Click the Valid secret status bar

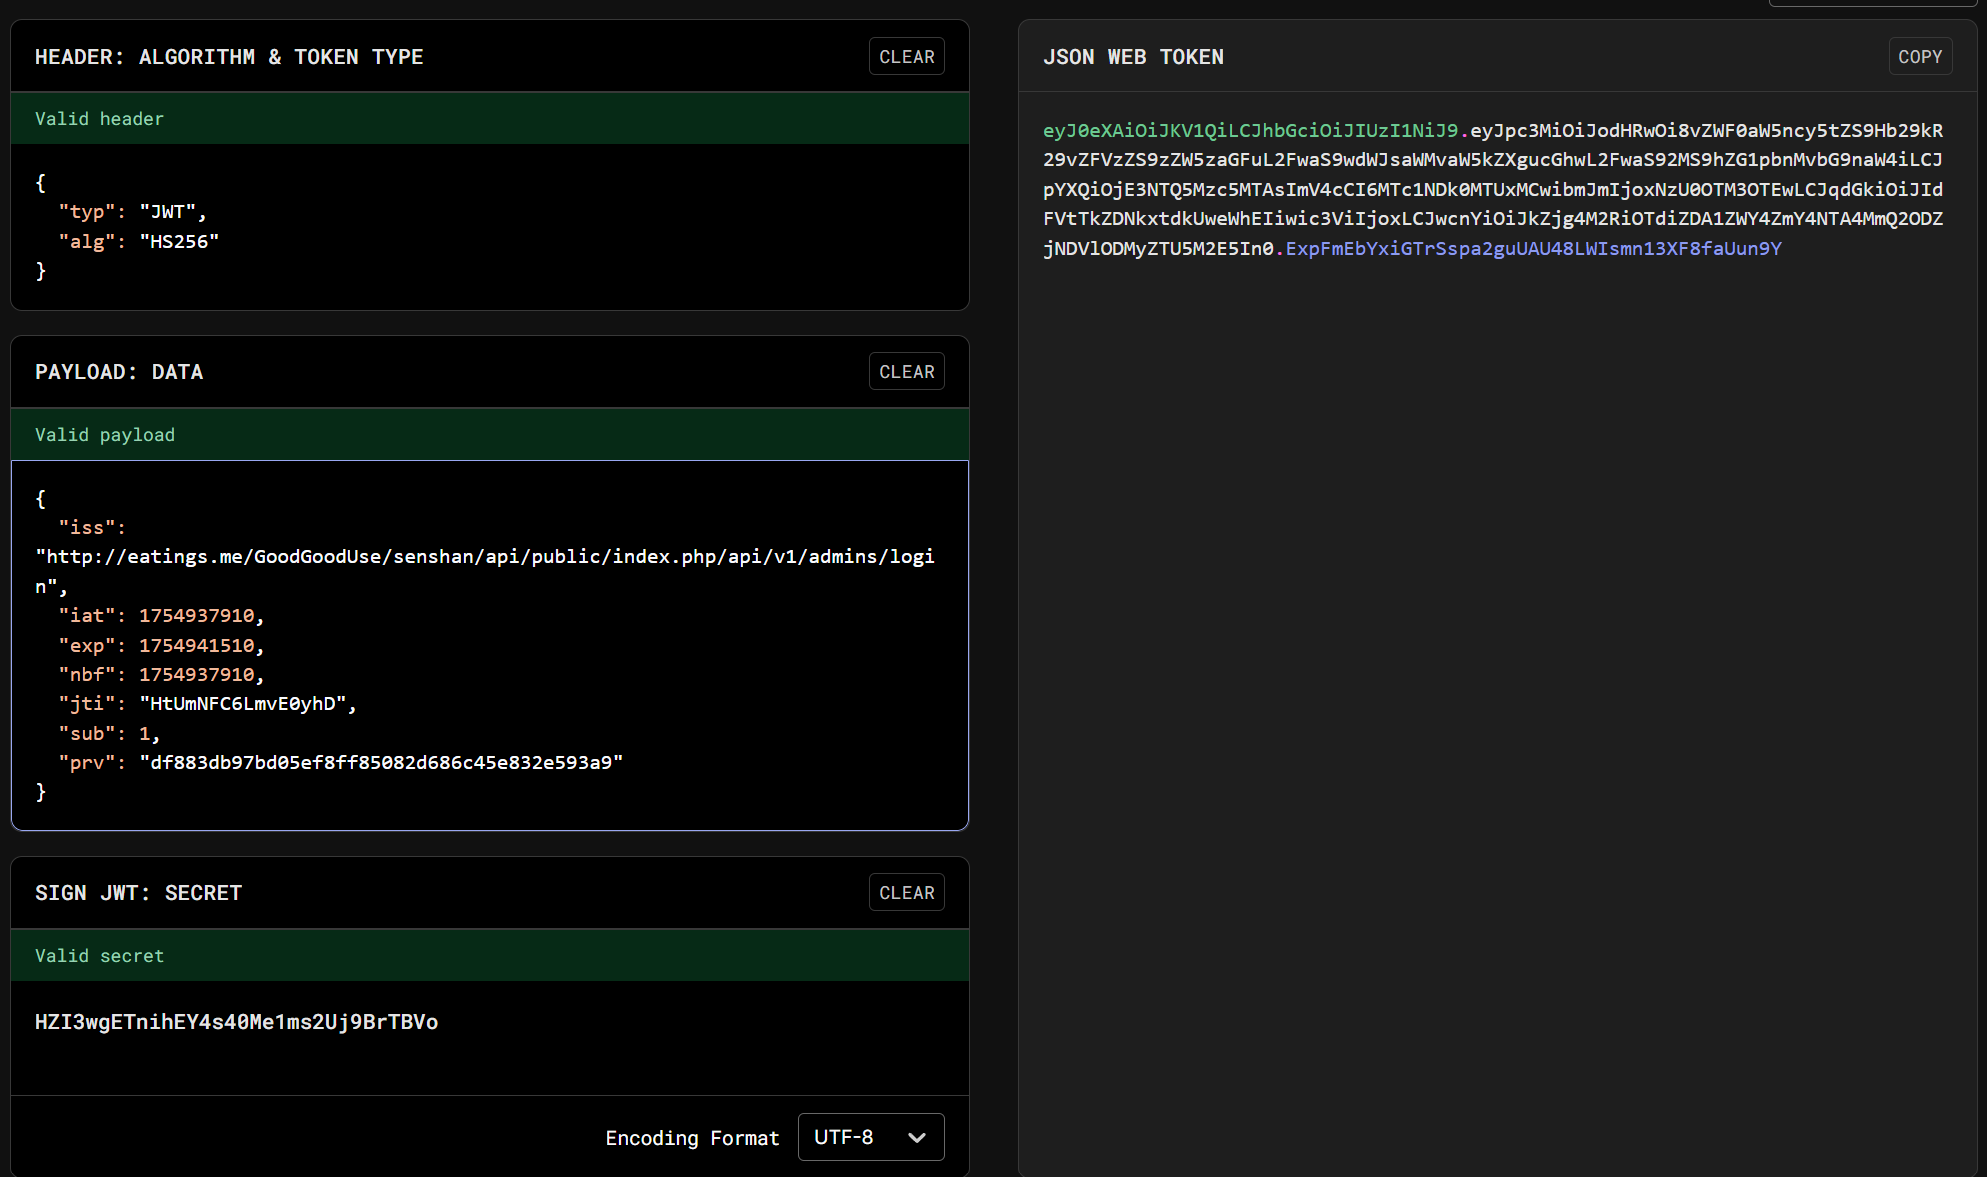[490, 956]
